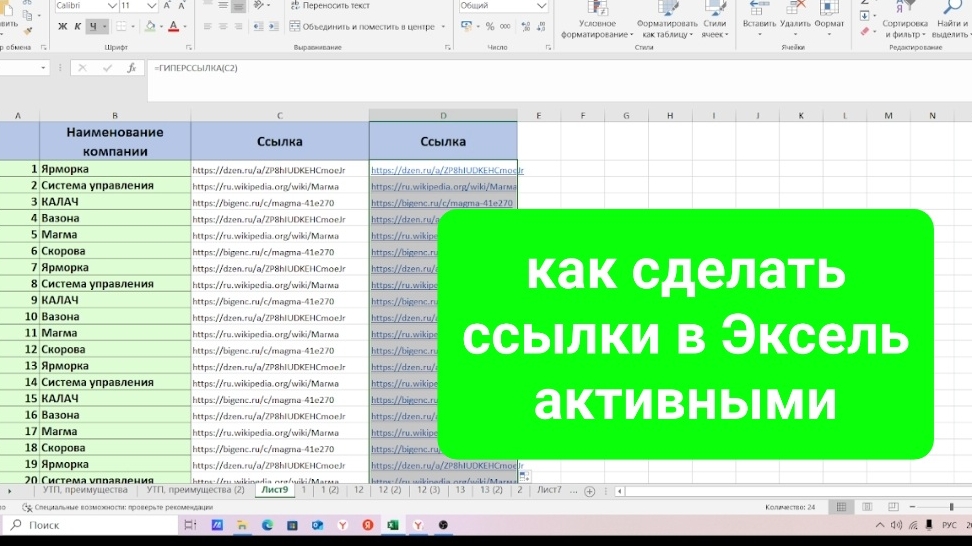Open Excel from the Windows taskbar
Image resolution: width=972 pixels, height=546 pixels.
tap(393, 525)
